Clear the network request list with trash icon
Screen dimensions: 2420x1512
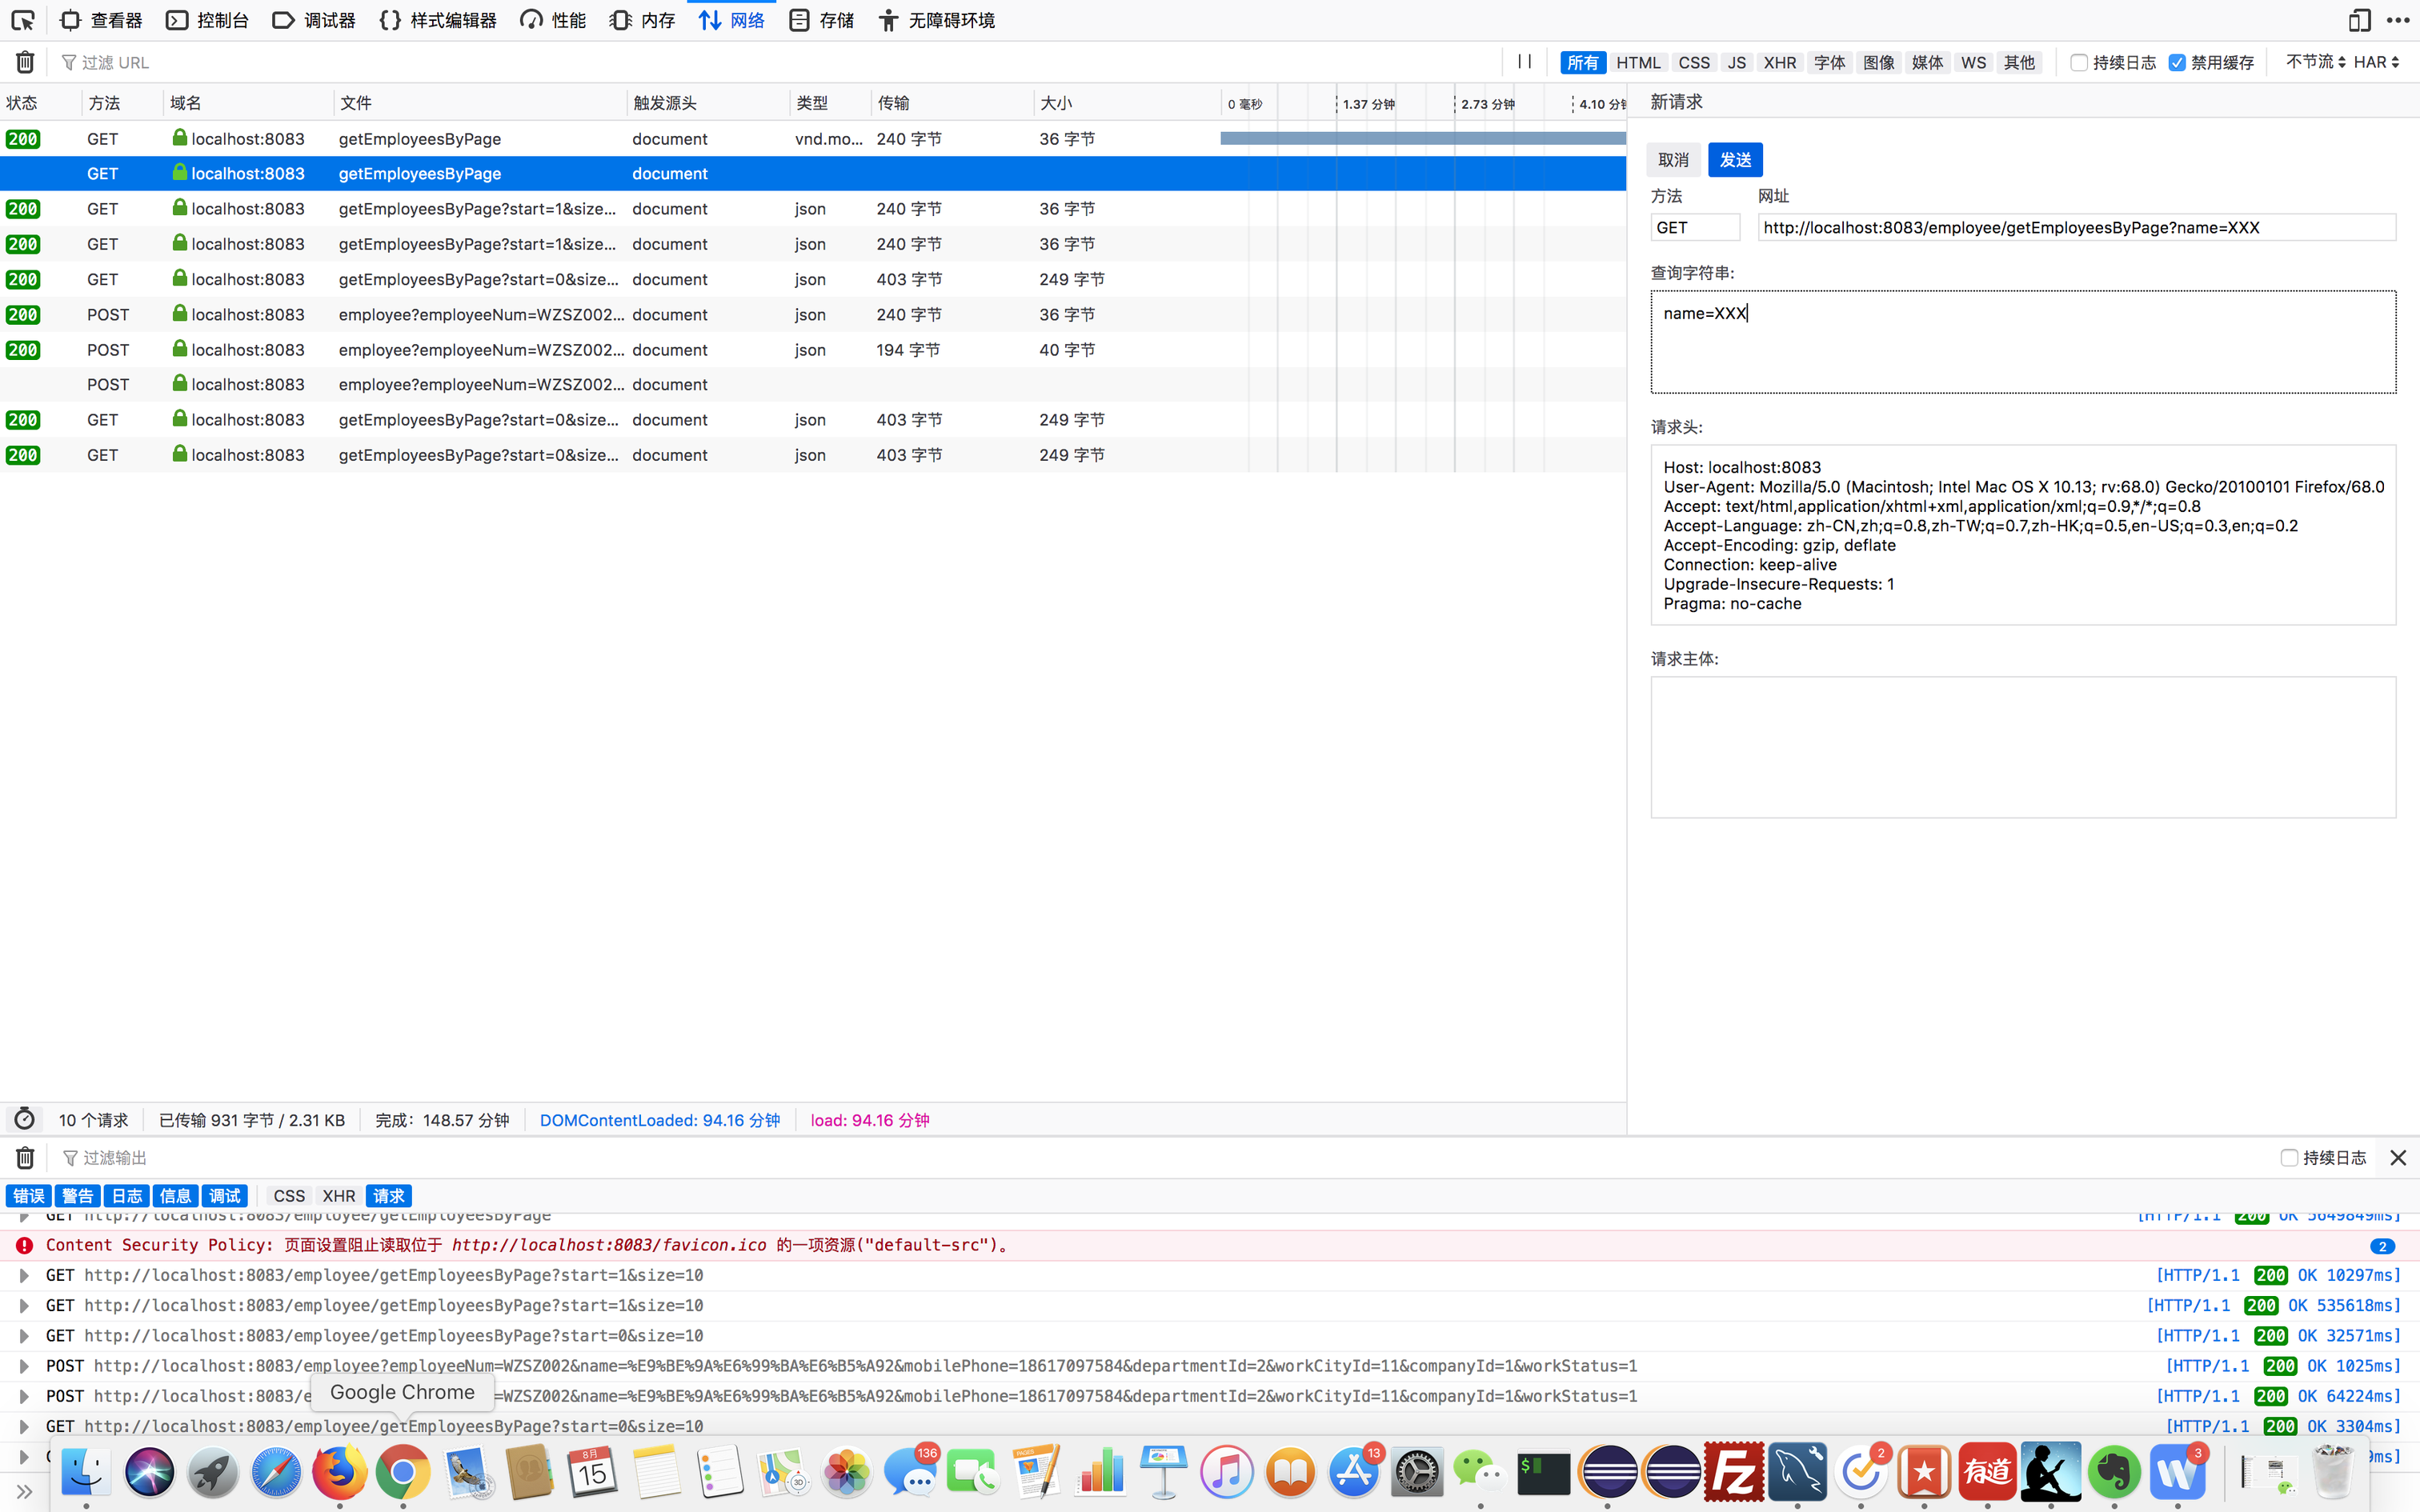pyautogui.click(x=24, y=62)
